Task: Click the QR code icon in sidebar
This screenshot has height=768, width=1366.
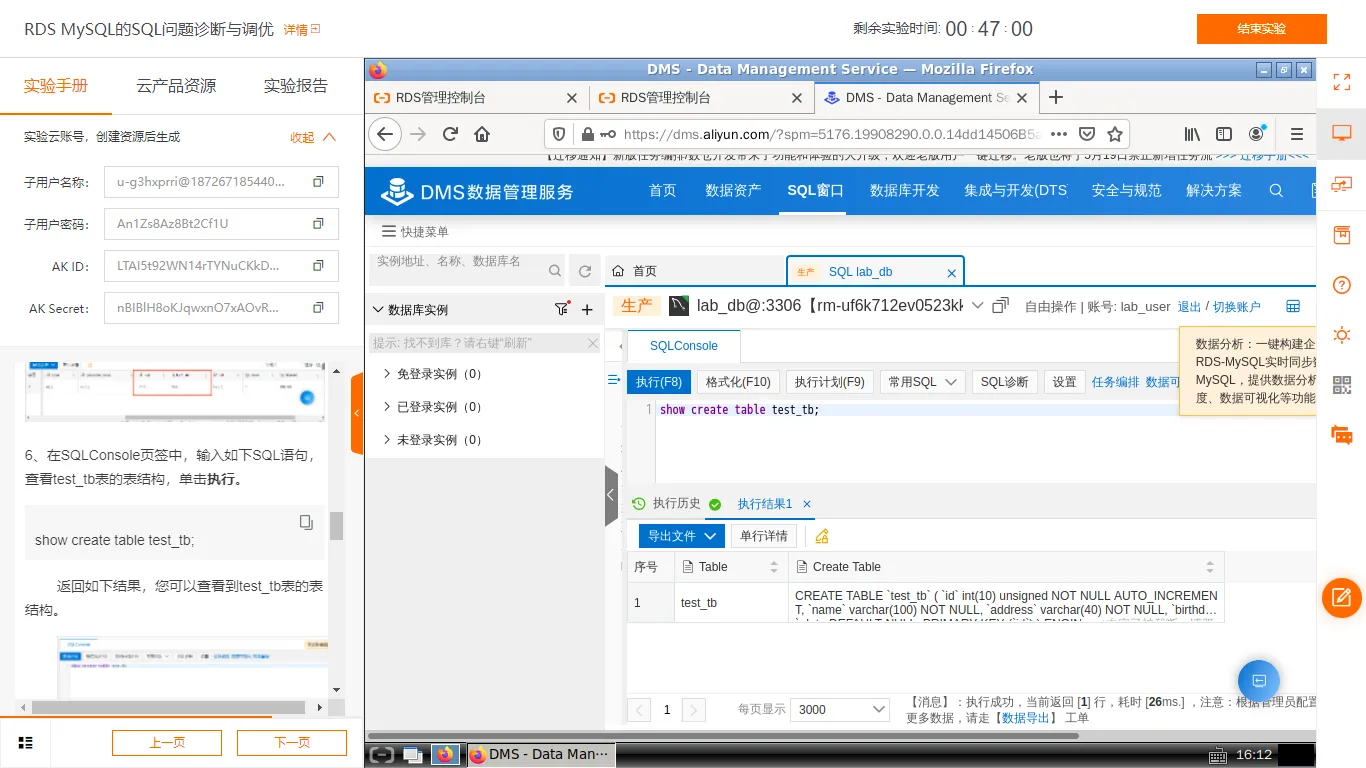Action: tap(1342, 385)
